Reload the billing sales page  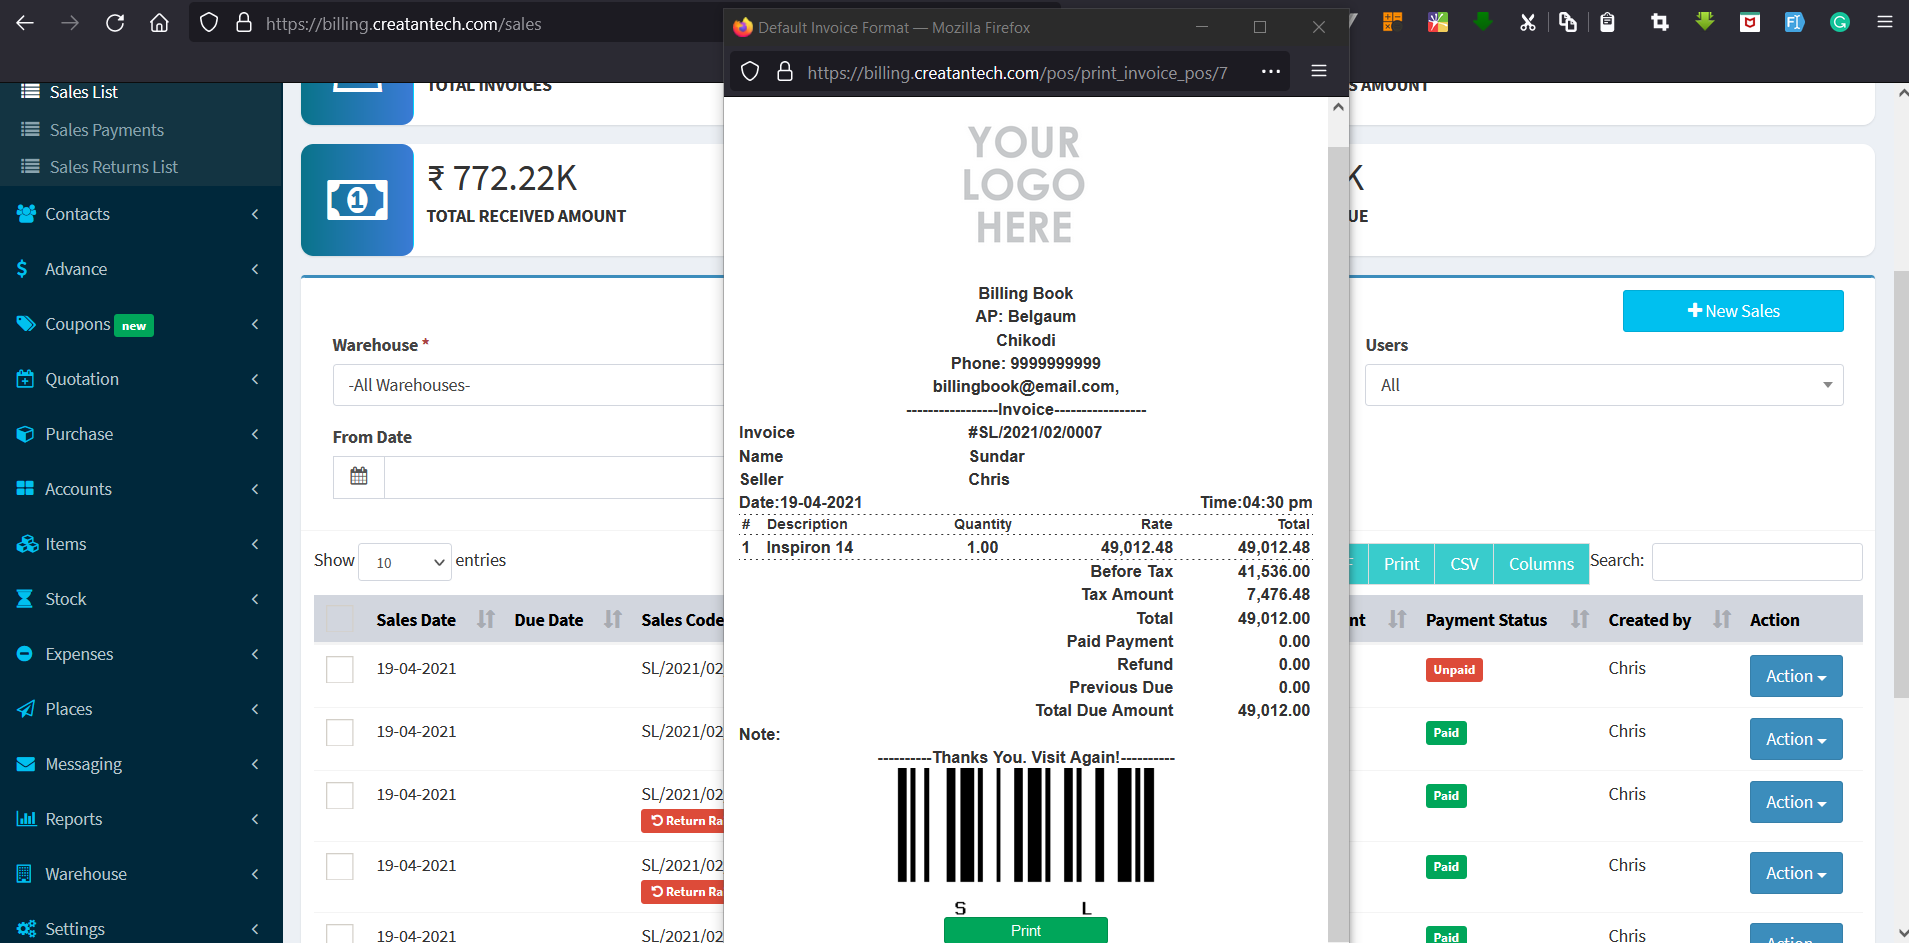(x=115, y=23)
